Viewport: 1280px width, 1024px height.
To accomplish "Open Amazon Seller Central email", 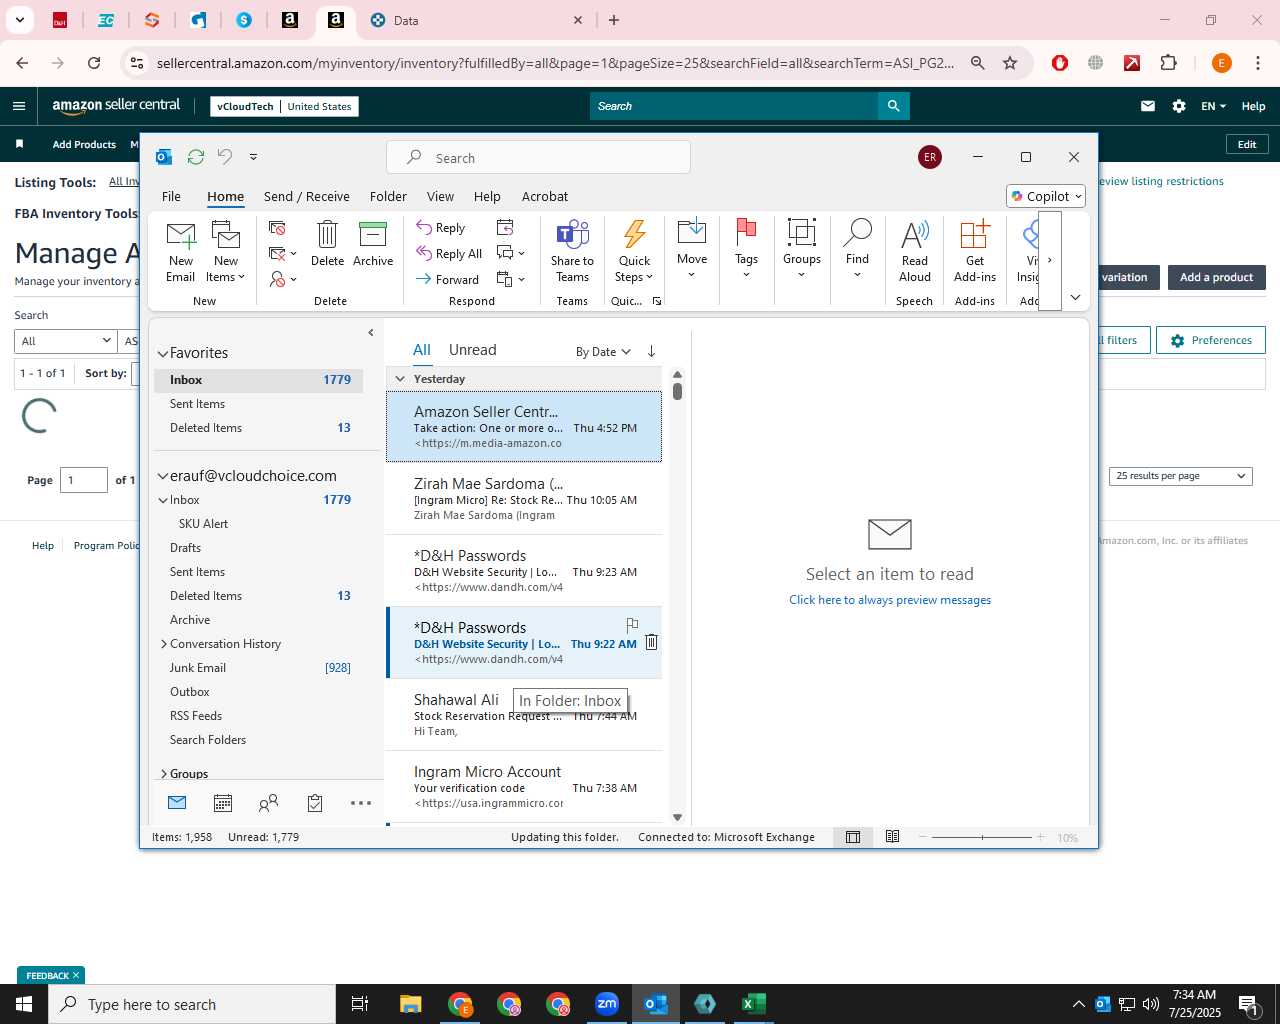I will pos(524,427).
